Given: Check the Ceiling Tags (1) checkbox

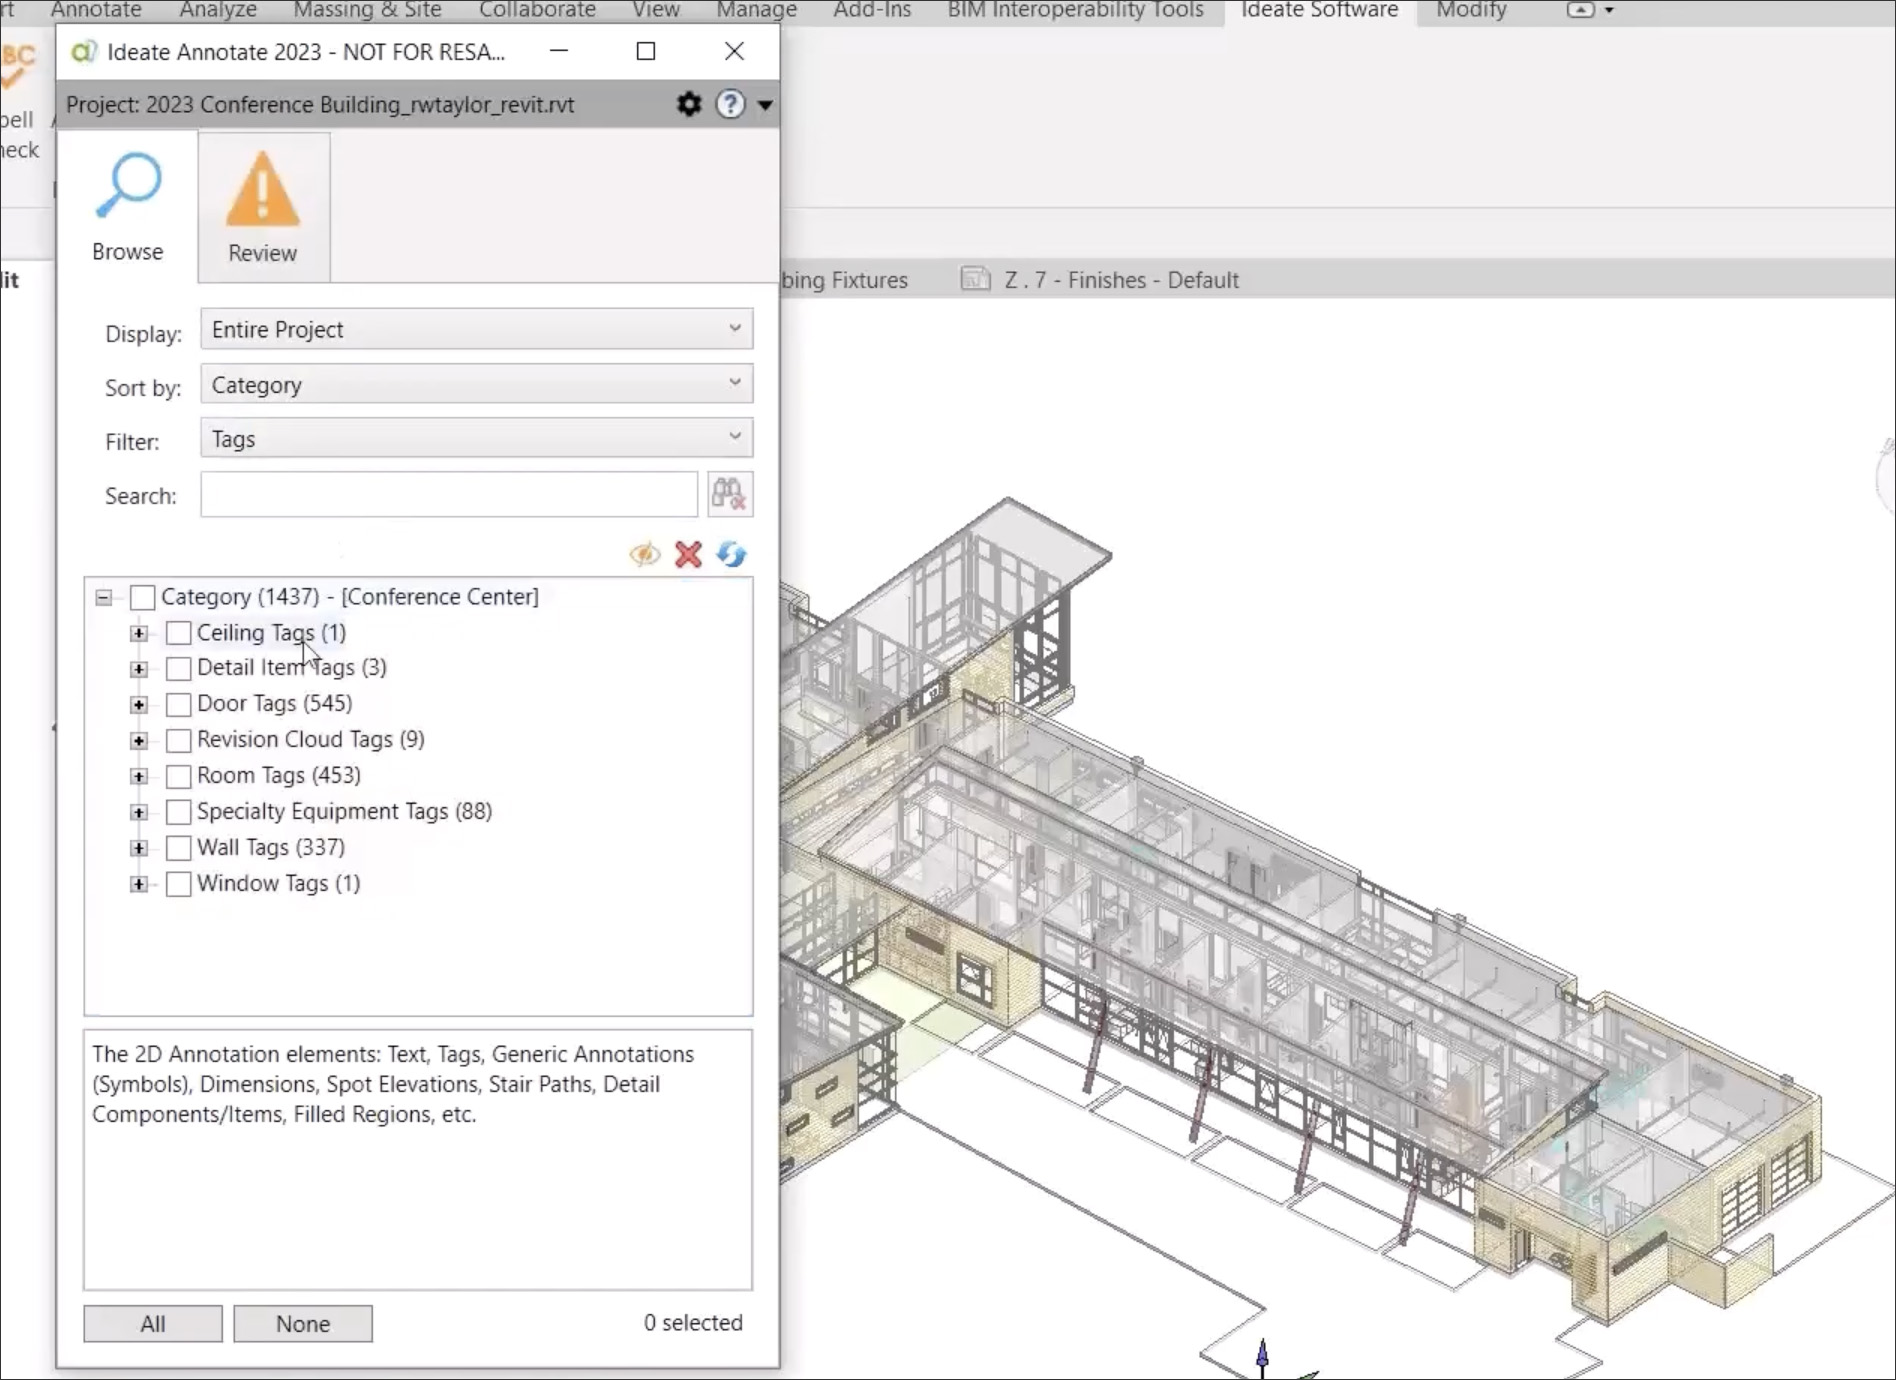Looking at the screenshot, I should (x=178, y=633).
